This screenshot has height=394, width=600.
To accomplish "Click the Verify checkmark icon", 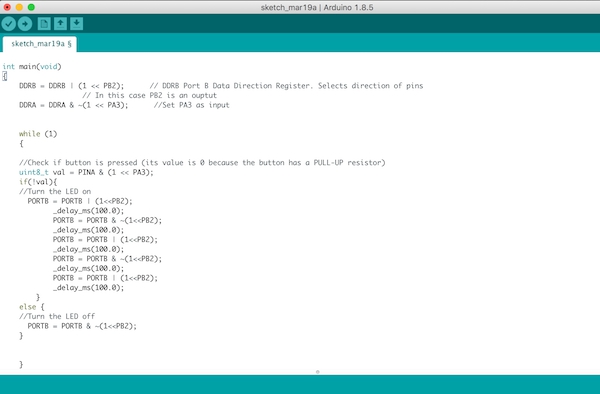I will [x=8, y=24].
